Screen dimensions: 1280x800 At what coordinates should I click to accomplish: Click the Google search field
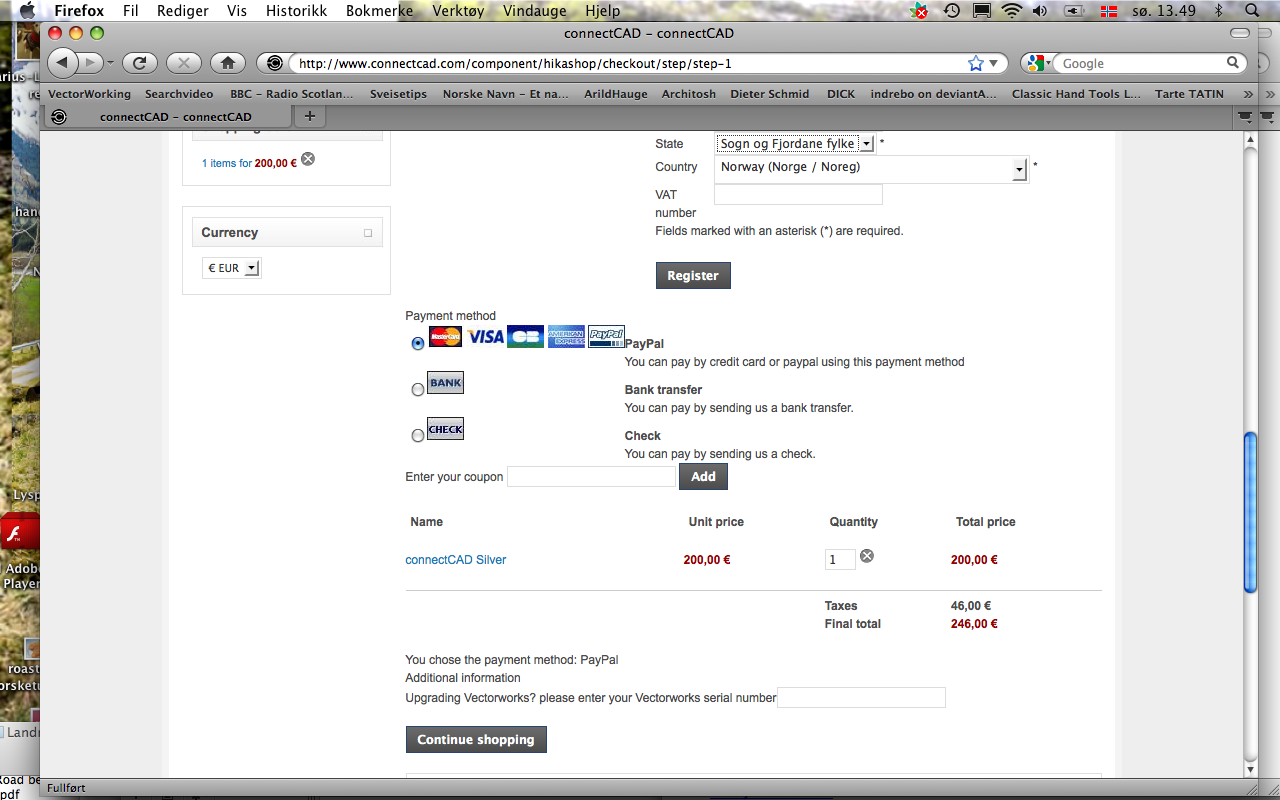pos(1141,63)
